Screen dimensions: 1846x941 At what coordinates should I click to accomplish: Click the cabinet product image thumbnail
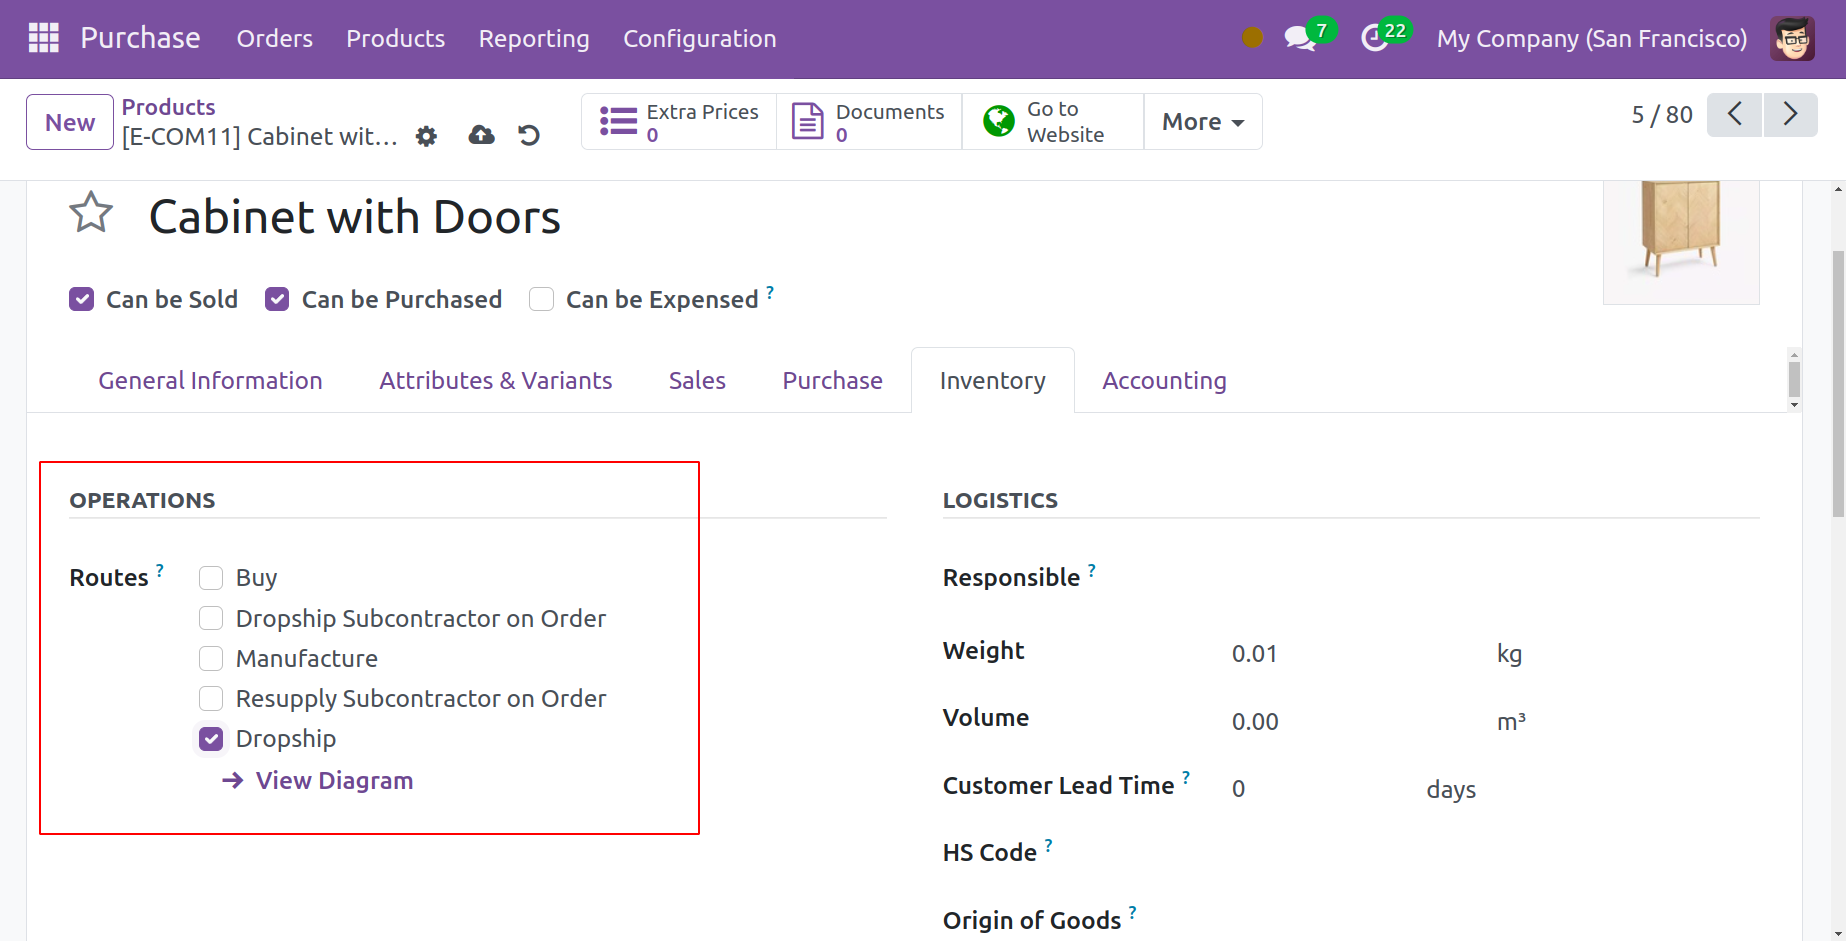click(x=1681, y=240)
